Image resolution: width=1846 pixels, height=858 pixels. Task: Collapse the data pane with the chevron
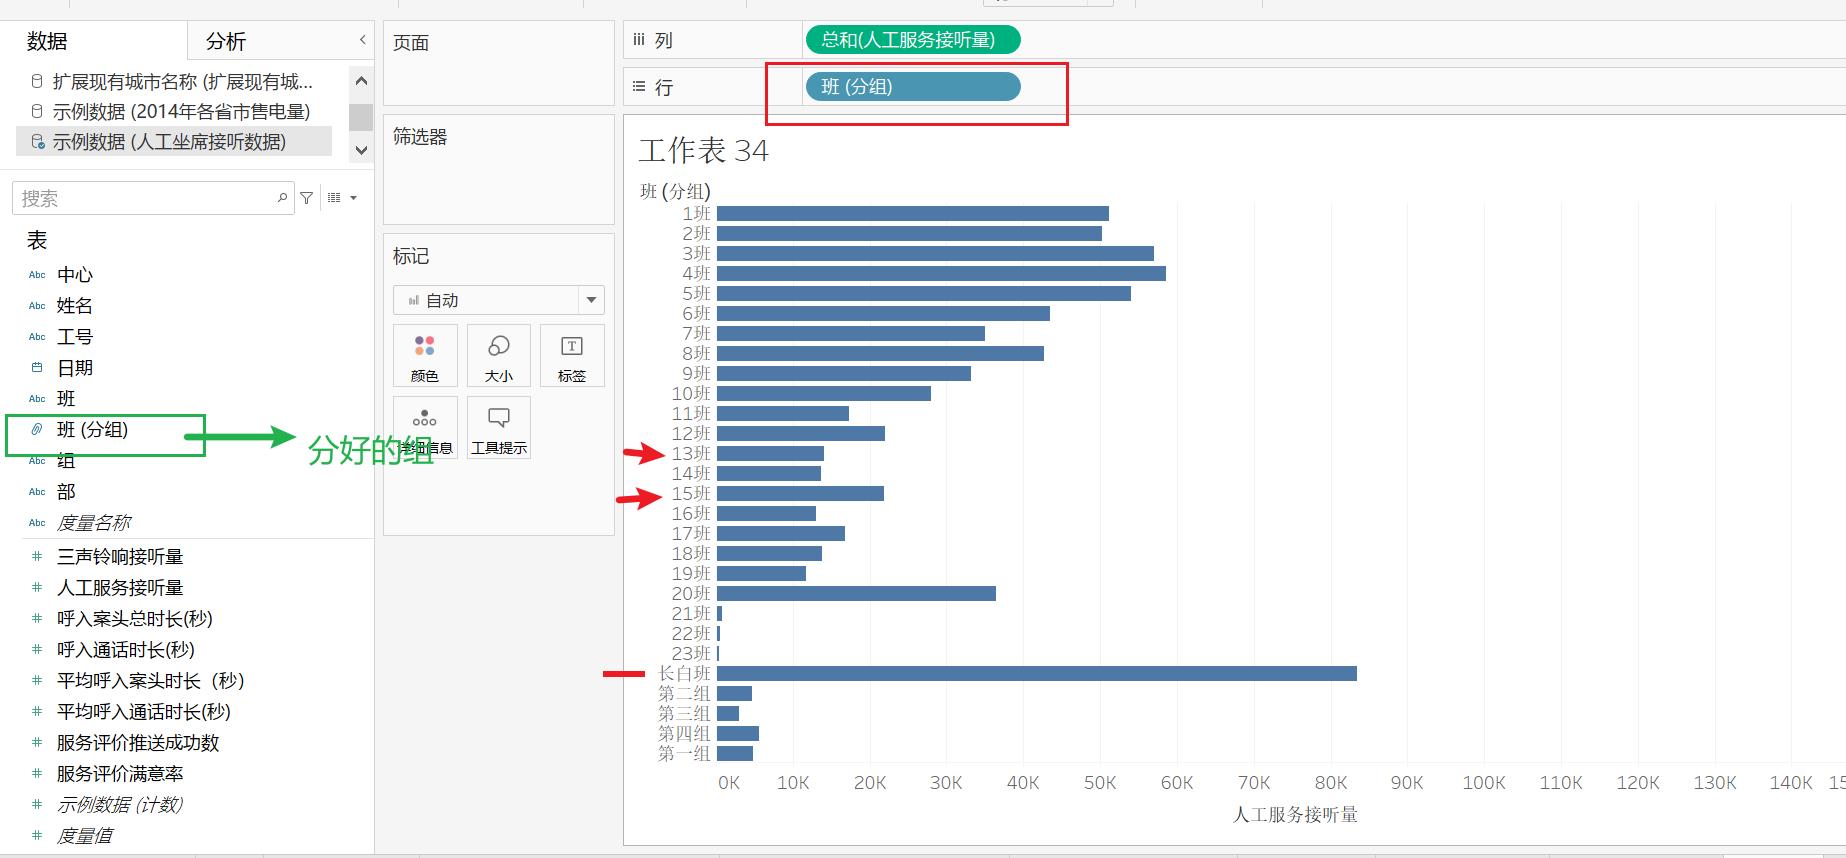point(362,40)
